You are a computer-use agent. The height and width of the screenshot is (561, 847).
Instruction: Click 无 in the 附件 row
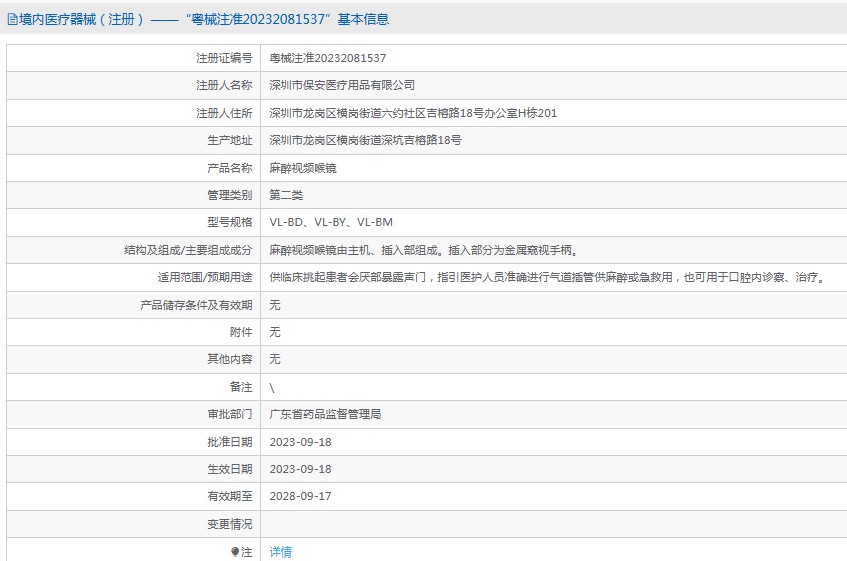tap(275, 333)
